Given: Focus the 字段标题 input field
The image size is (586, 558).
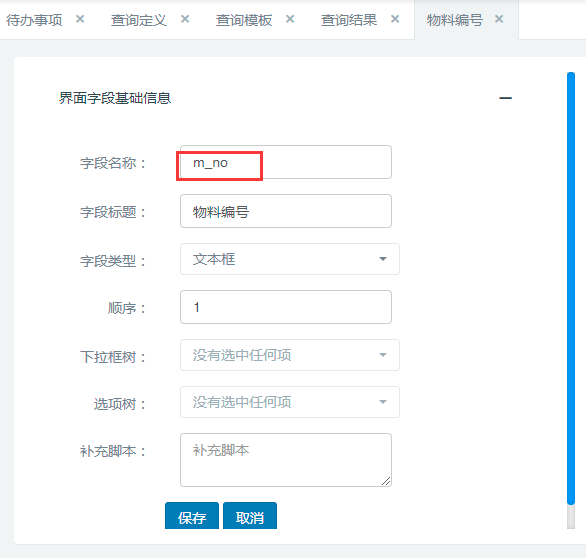Looking at the screenshot, I should pos(286,211).
